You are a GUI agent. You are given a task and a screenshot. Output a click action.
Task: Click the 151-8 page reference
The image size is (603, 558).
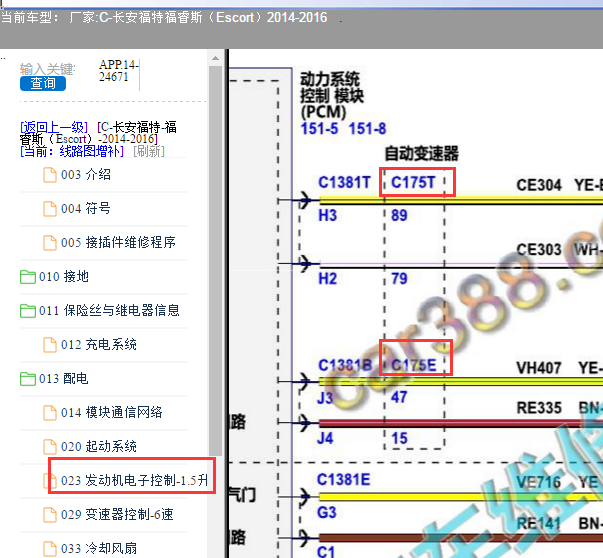click(x=367, y=129)
